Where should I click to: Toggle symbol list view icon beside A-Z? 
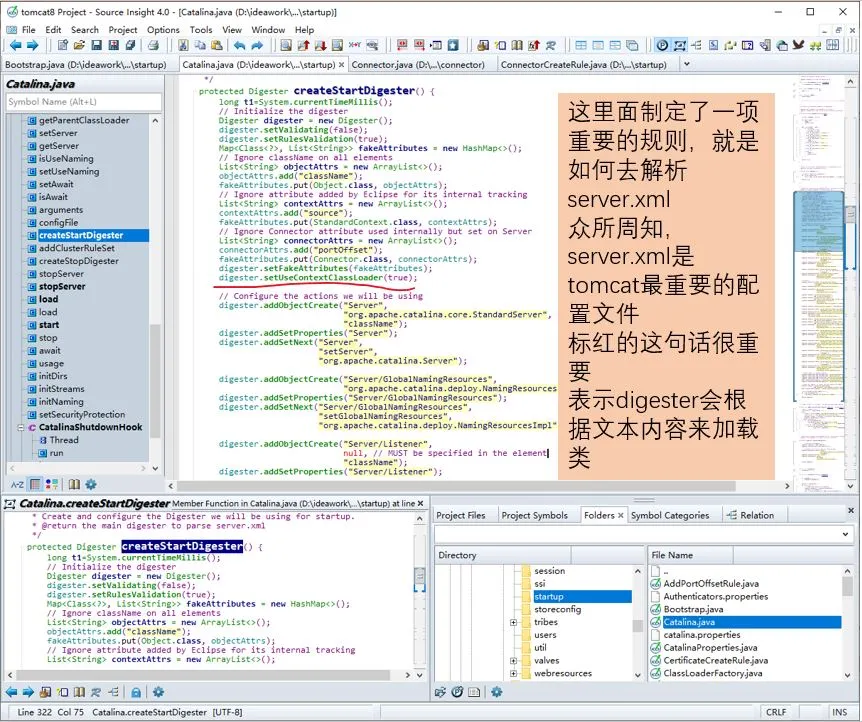[35, 484]
